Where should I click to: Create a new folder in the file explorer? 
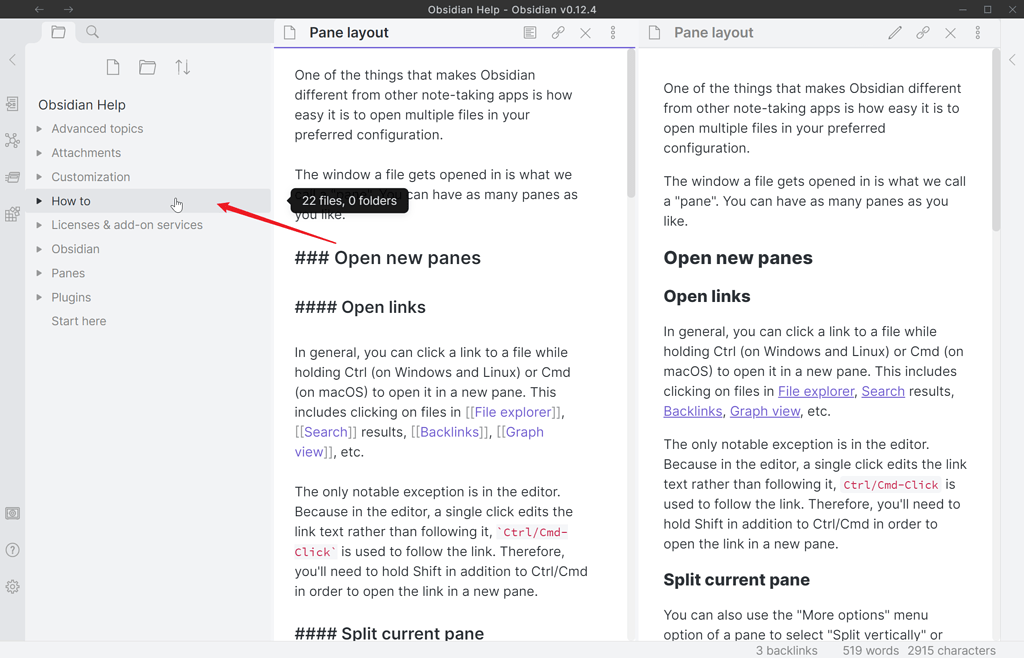[146, 67]
